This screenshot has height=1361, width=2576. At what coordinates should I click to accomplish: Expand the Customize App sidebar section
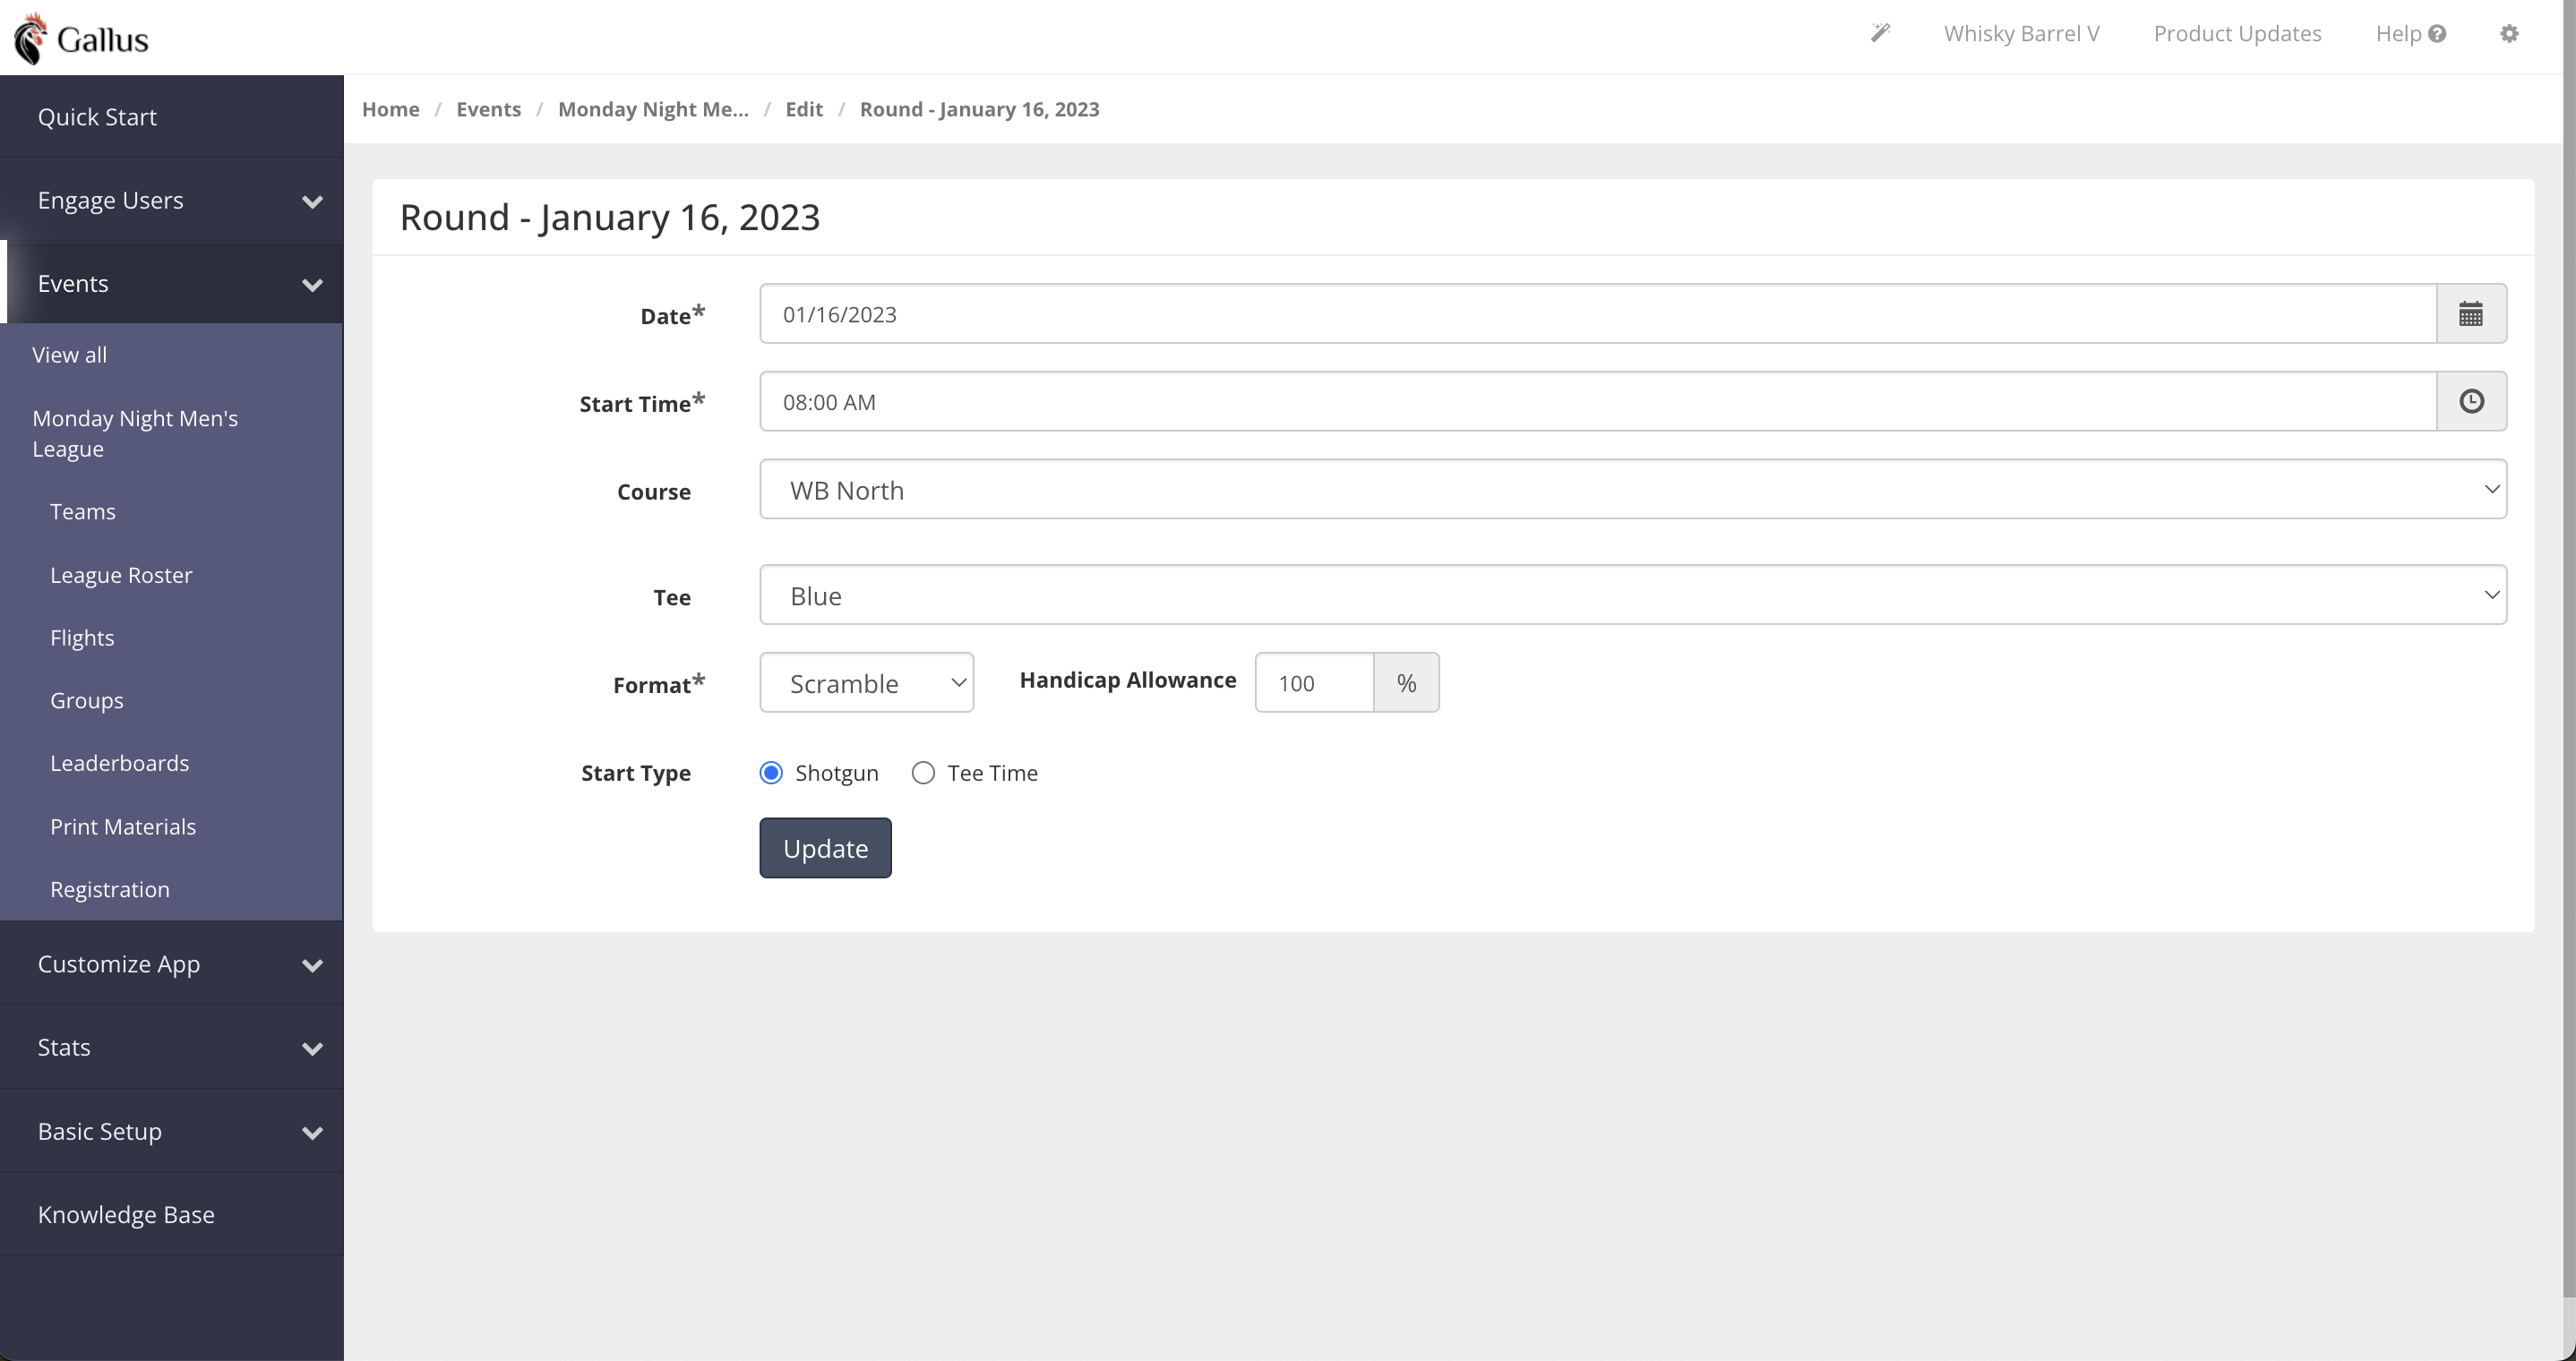pyautogui.click(x=172, y=964)
